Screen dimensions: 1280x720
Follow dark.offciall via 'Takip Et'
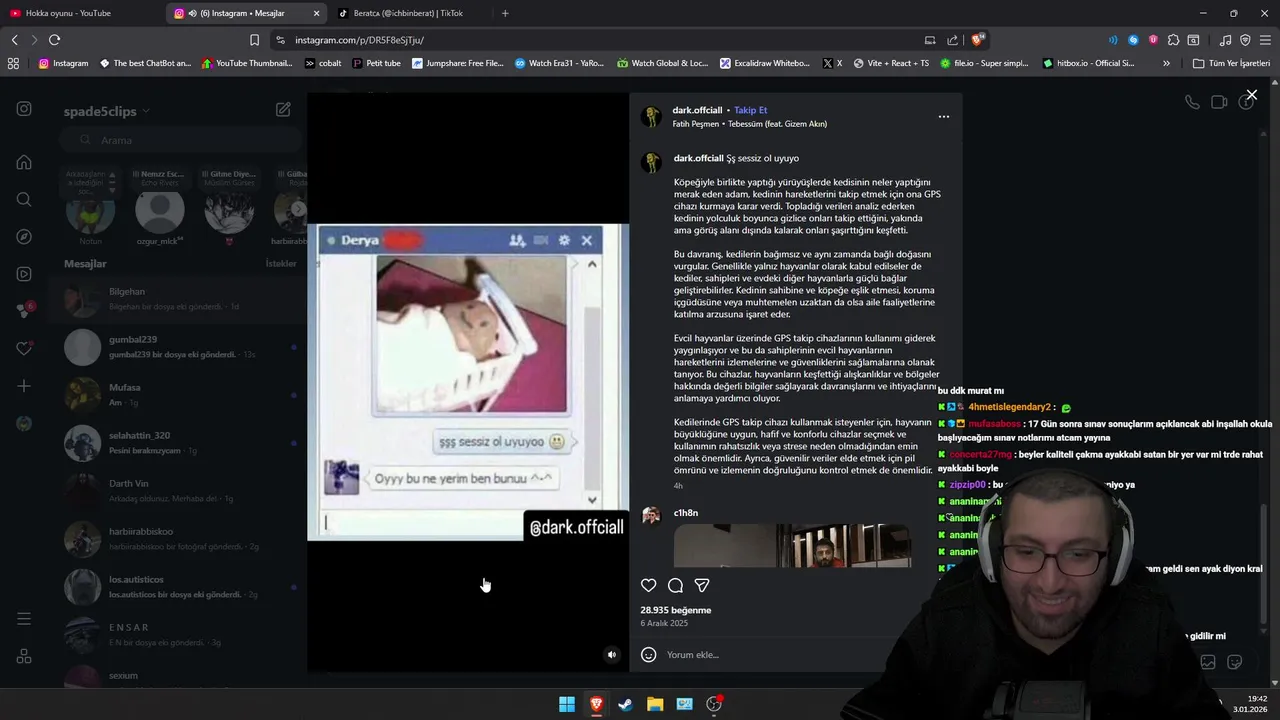click(x=751, y=110)
